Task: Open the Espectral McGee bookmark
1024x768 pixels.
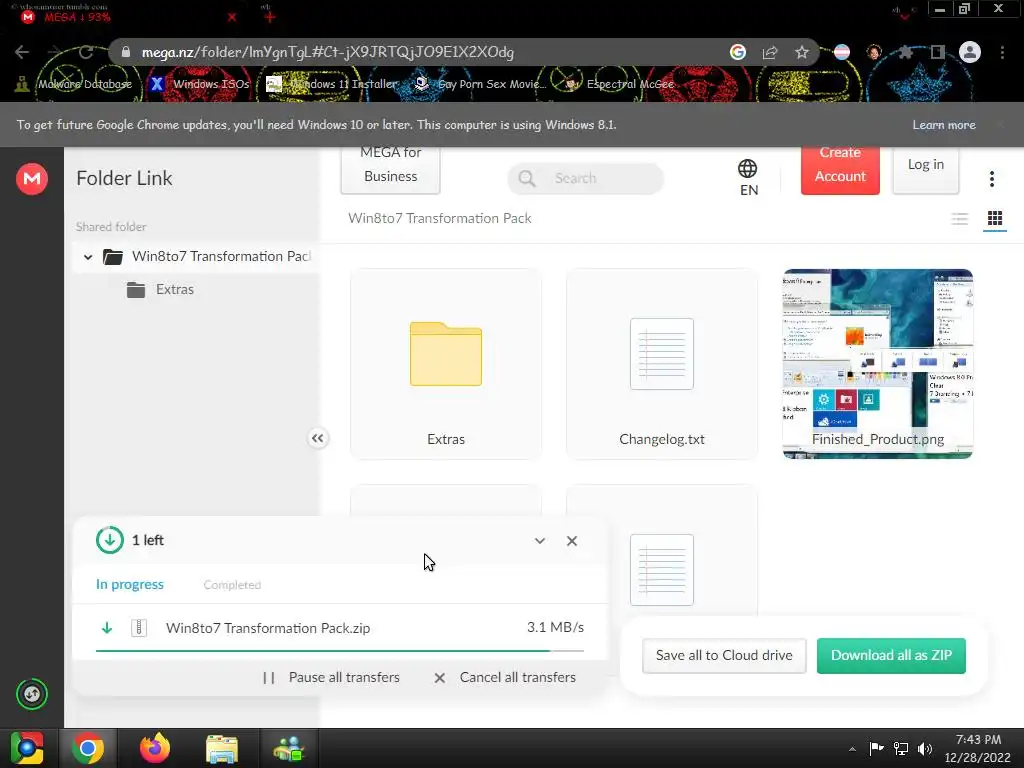Action: (x=620, y=84)
